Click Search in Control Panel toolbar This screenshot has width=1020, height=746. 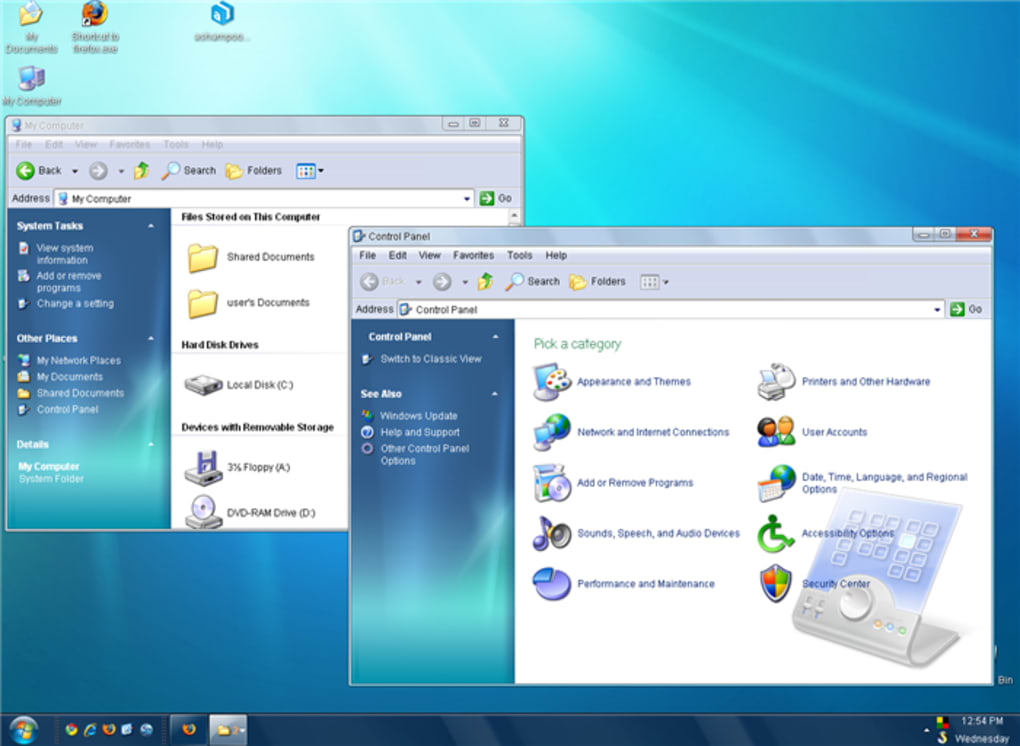[x=533, y=282]
